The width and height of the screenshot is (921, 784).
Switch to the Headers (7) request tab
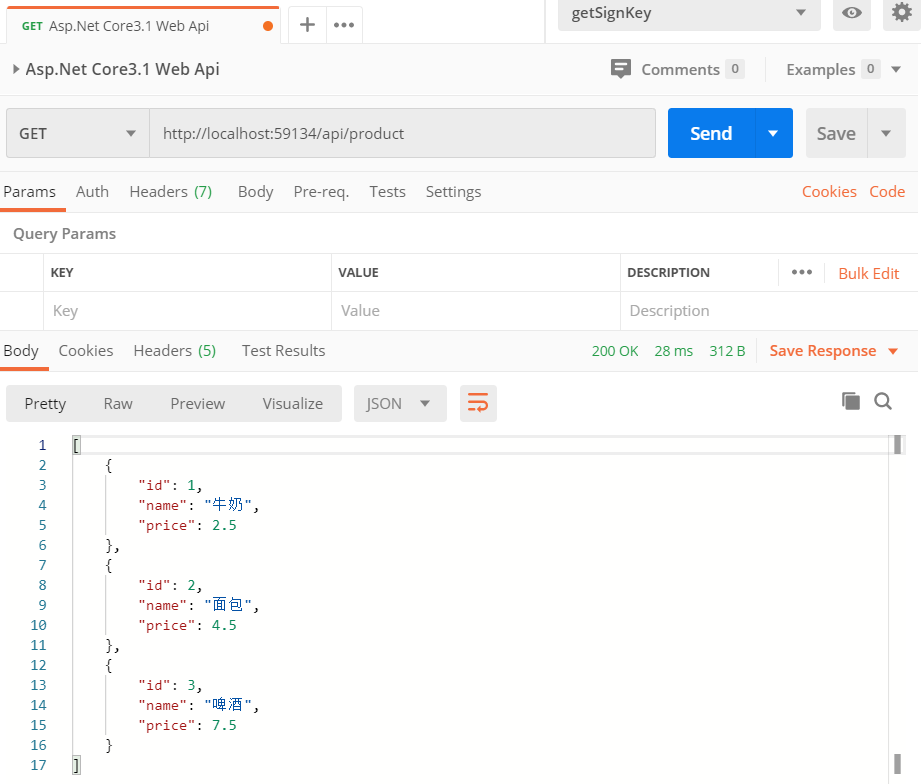170,191
